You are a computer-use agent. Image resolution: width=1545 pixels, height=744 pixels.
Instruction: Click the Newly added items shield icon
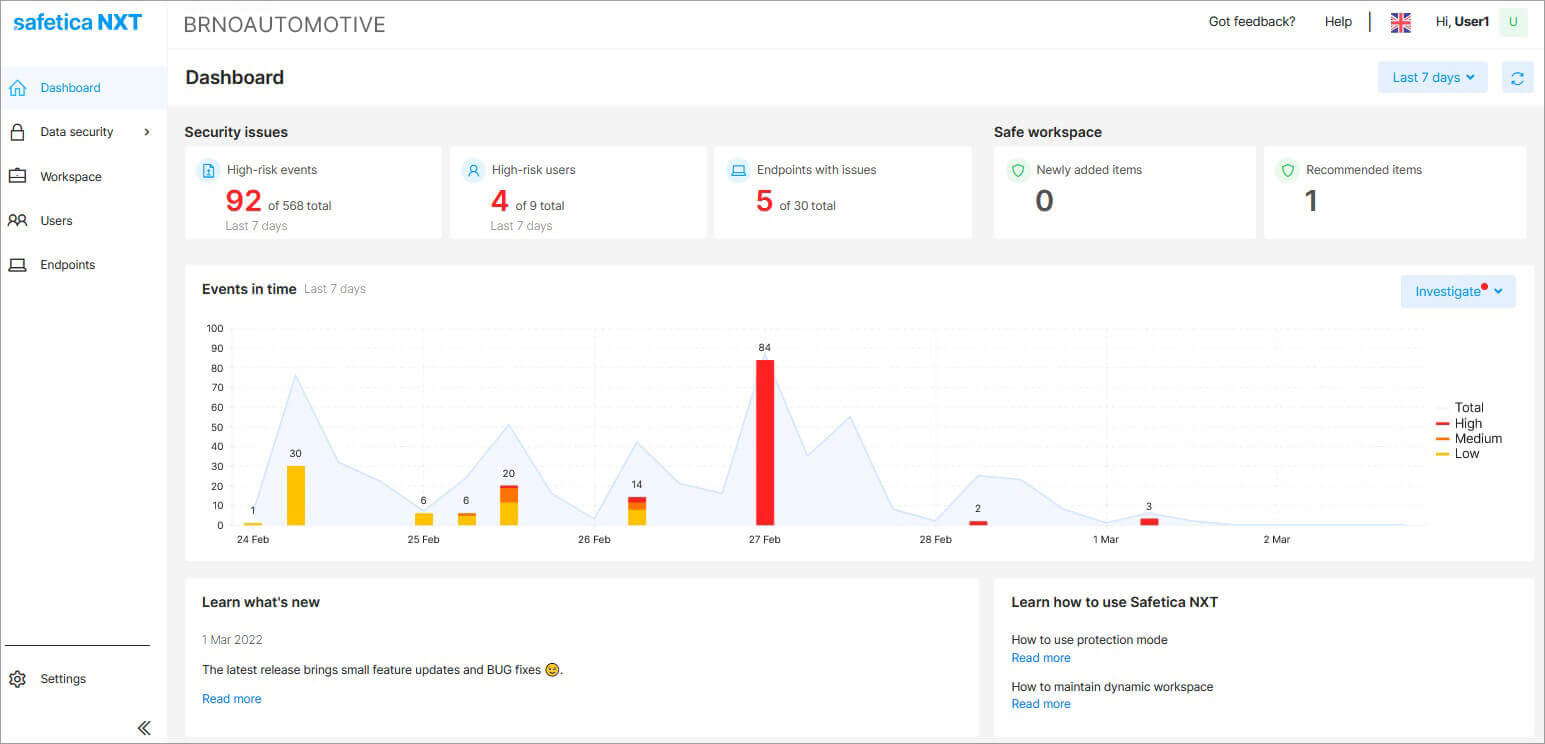tap(1018, 170)
